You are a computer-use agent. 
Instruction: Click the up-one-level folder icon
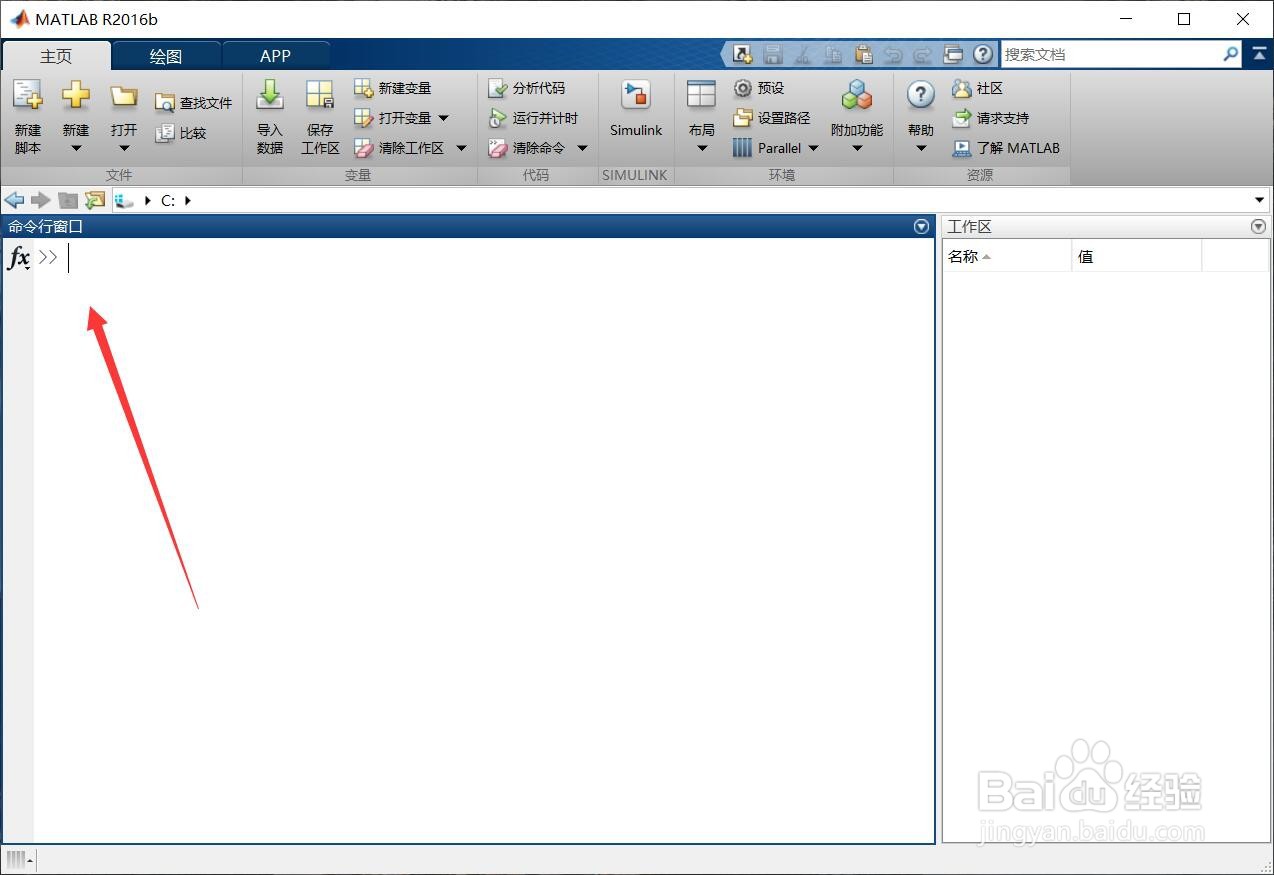68,200
